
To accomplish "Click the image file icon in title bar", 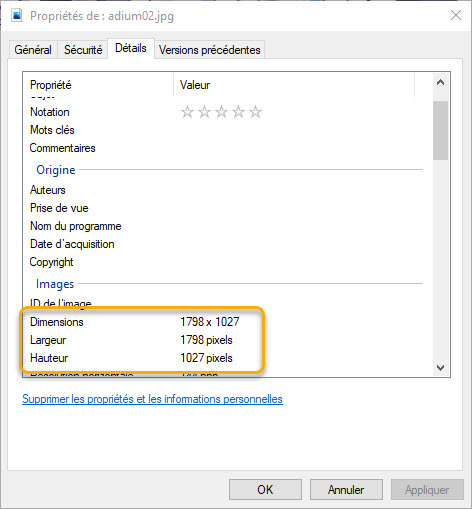I will click(x=17, y=15).
